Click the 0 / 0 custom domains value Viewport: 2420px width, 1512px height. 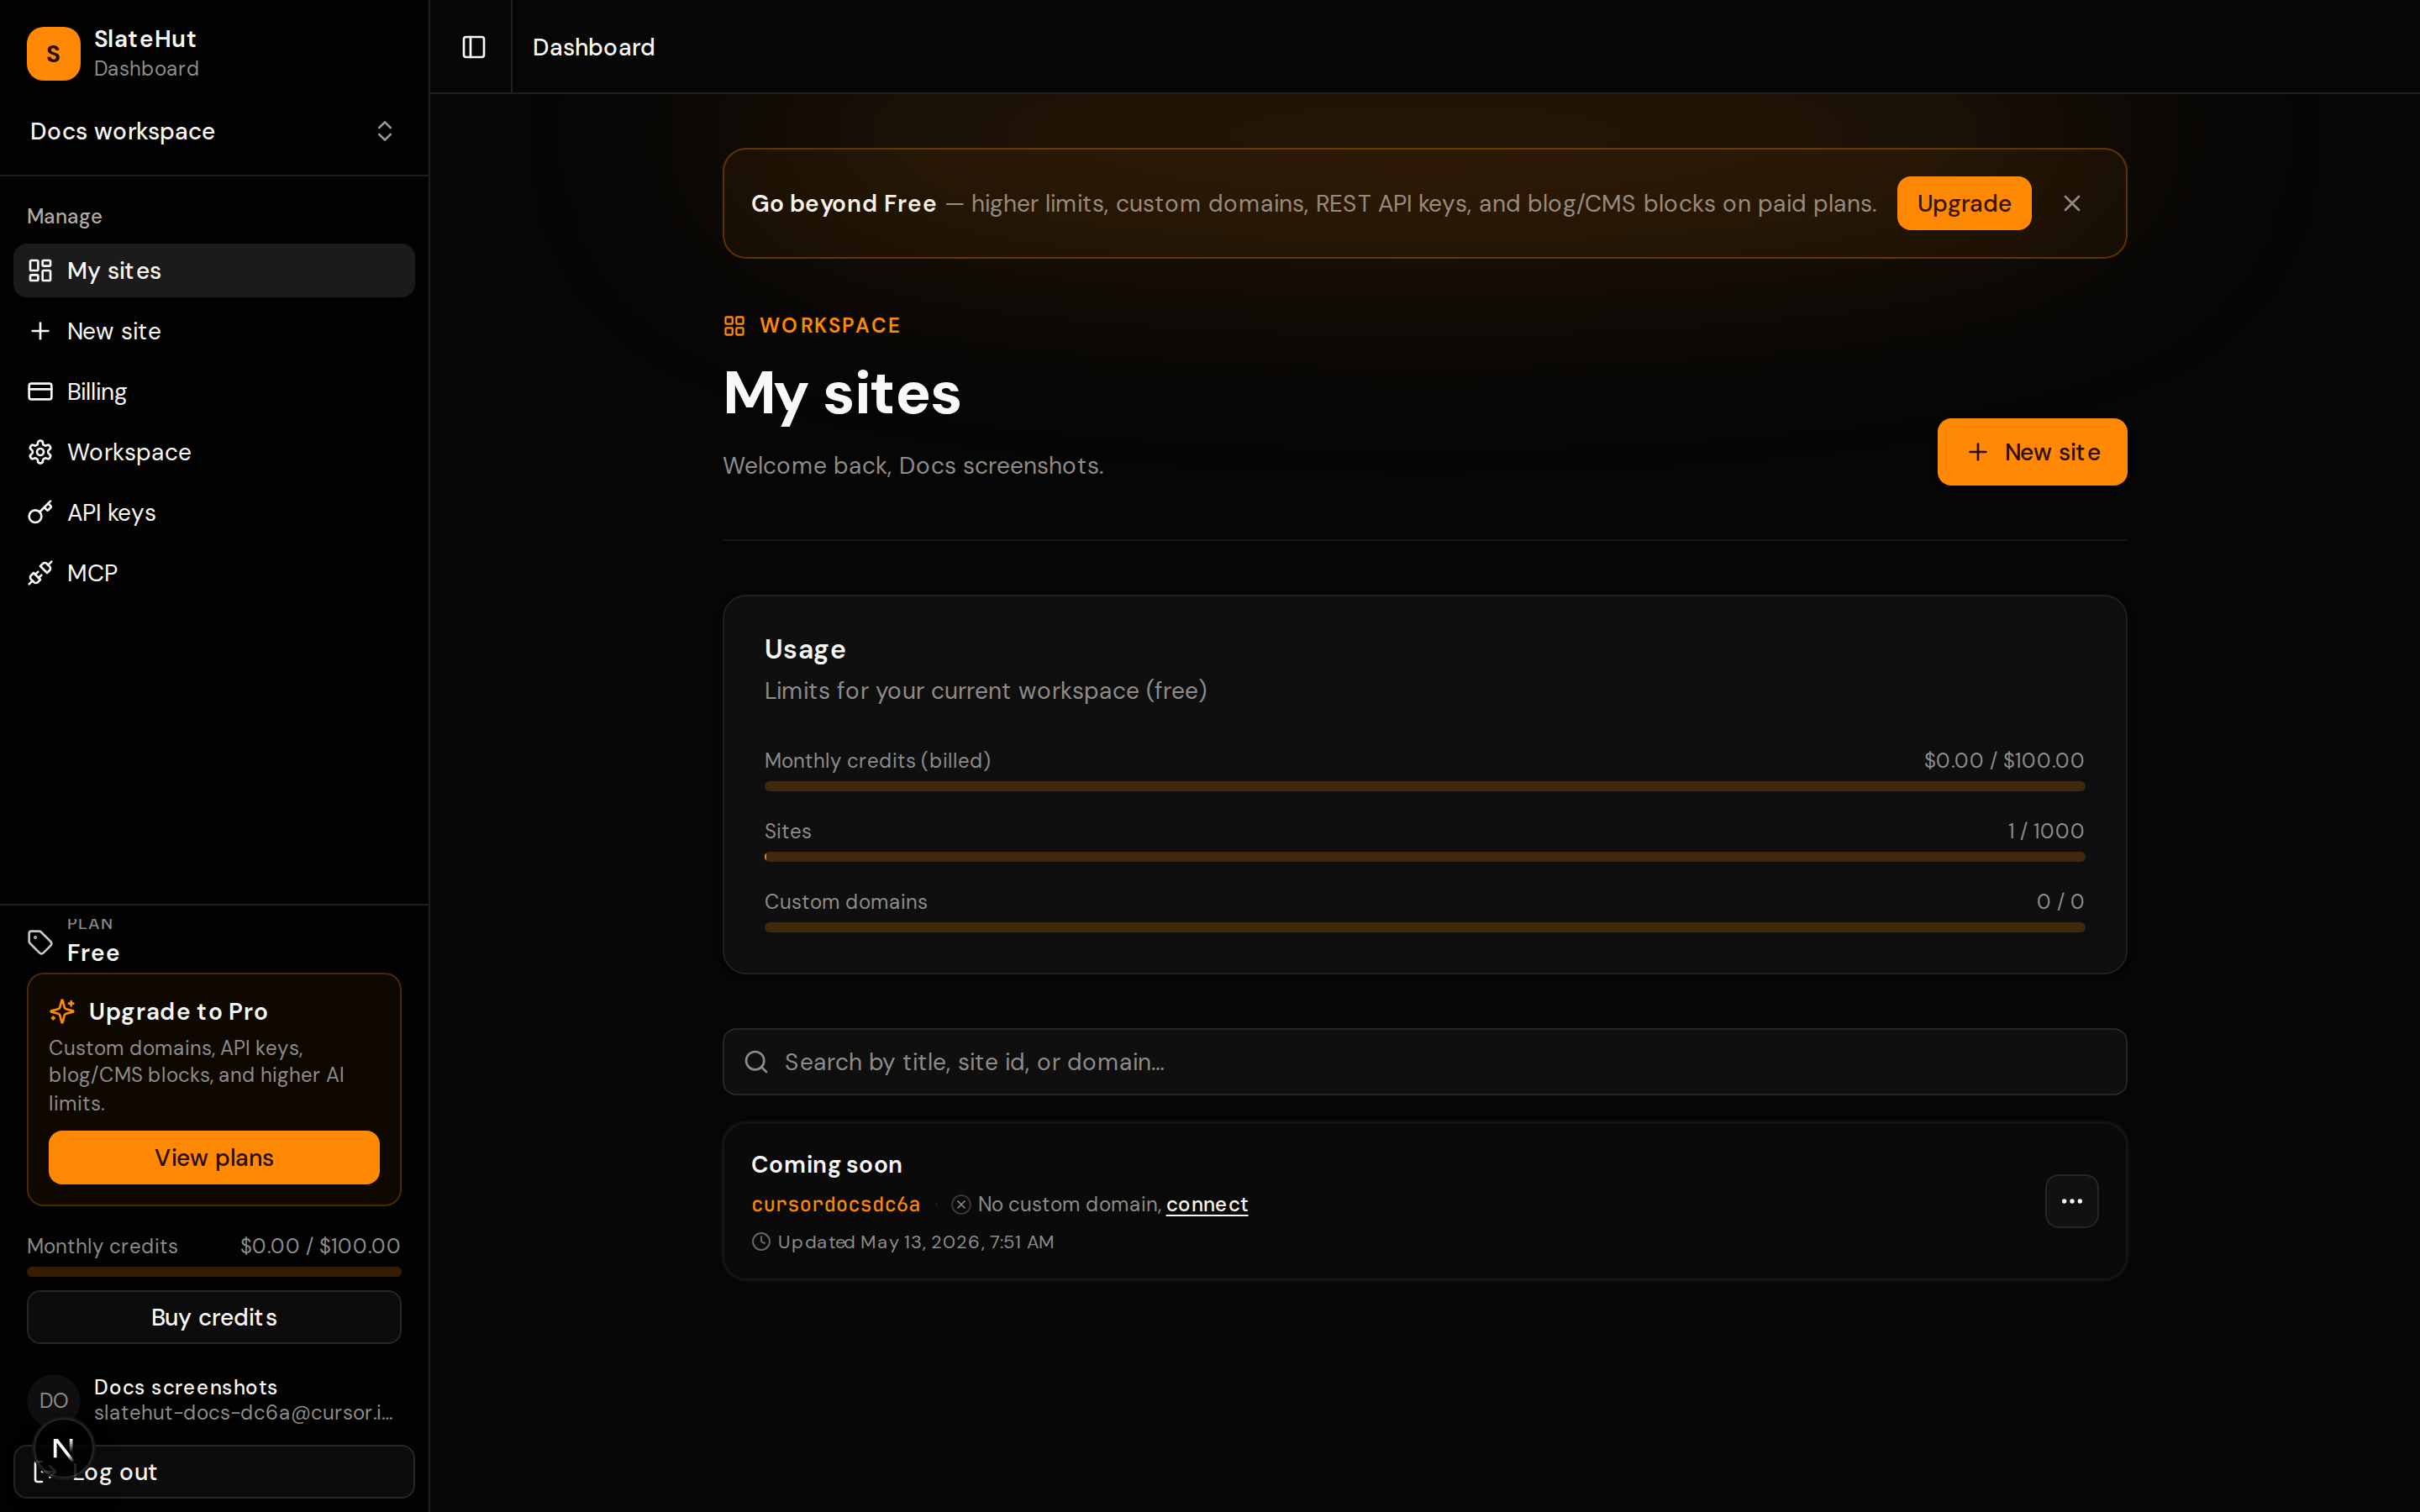coord(2060,901)
